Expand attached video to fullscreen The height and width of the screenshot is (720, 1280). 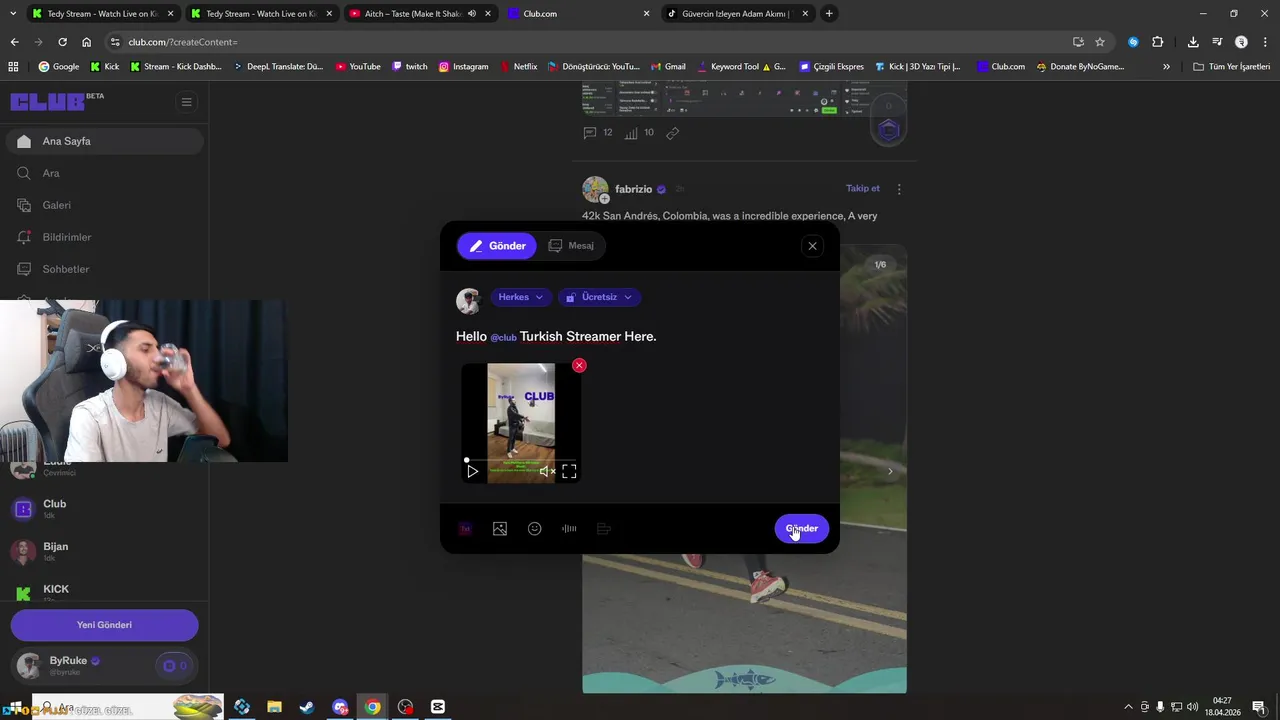[x=569, y=471]
